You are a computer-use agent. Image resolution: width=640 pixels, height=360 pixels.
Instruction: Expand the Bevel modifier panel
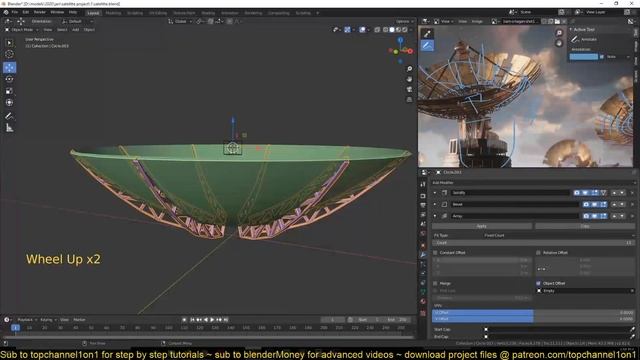[x=435, y=204]
